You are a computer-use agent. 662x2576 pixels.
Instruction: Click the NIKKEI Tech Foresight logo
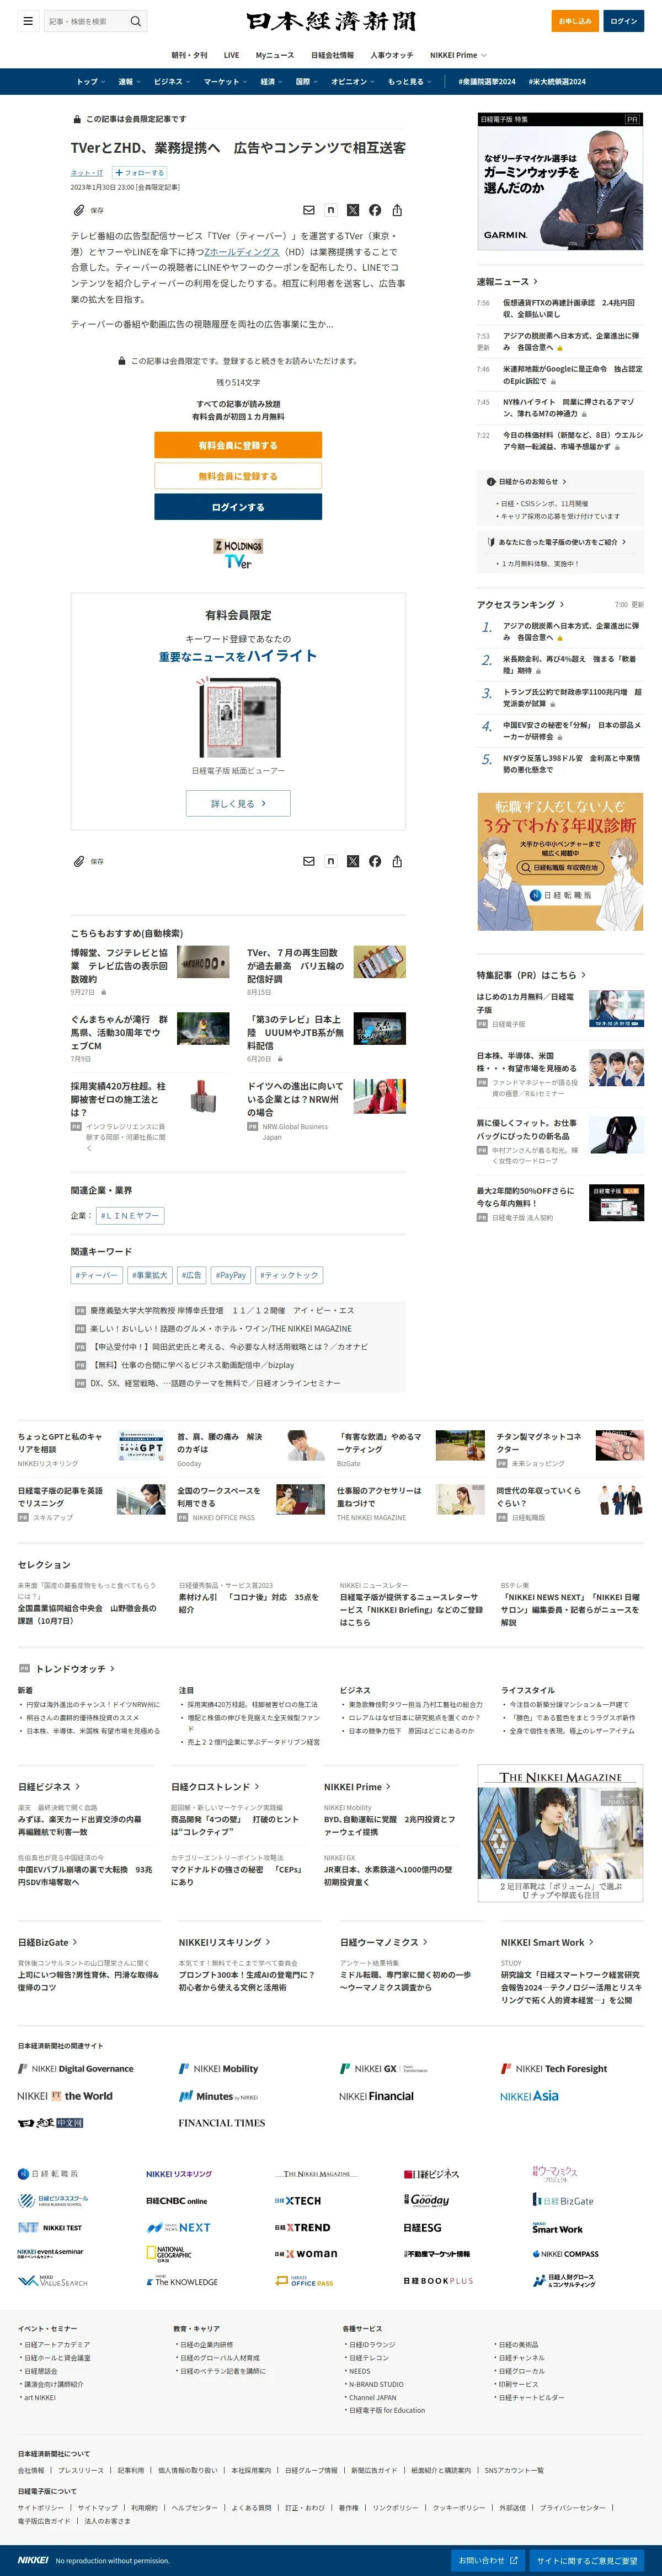tap(554, 2069)
